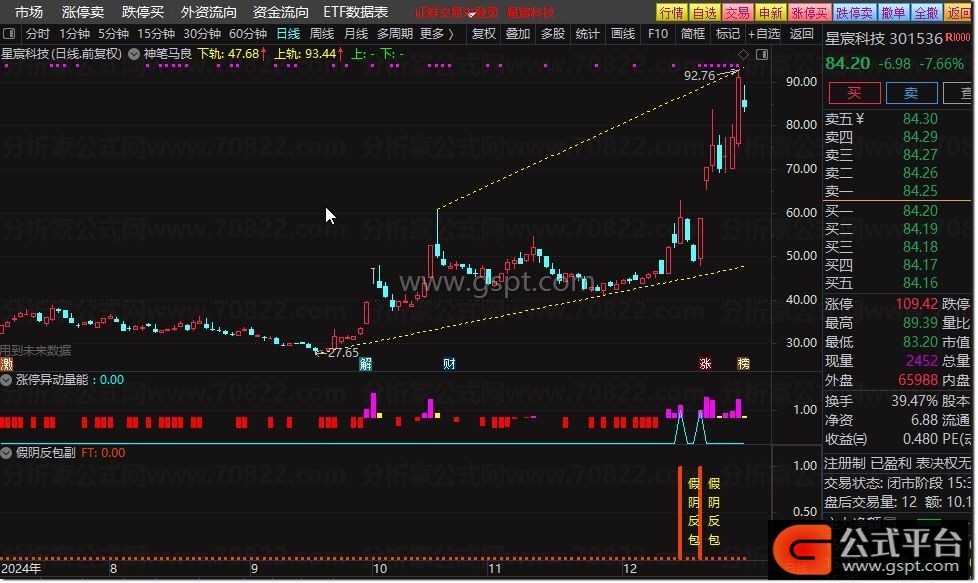Click the 买一 price 84.20

click(x=920, y=211)
